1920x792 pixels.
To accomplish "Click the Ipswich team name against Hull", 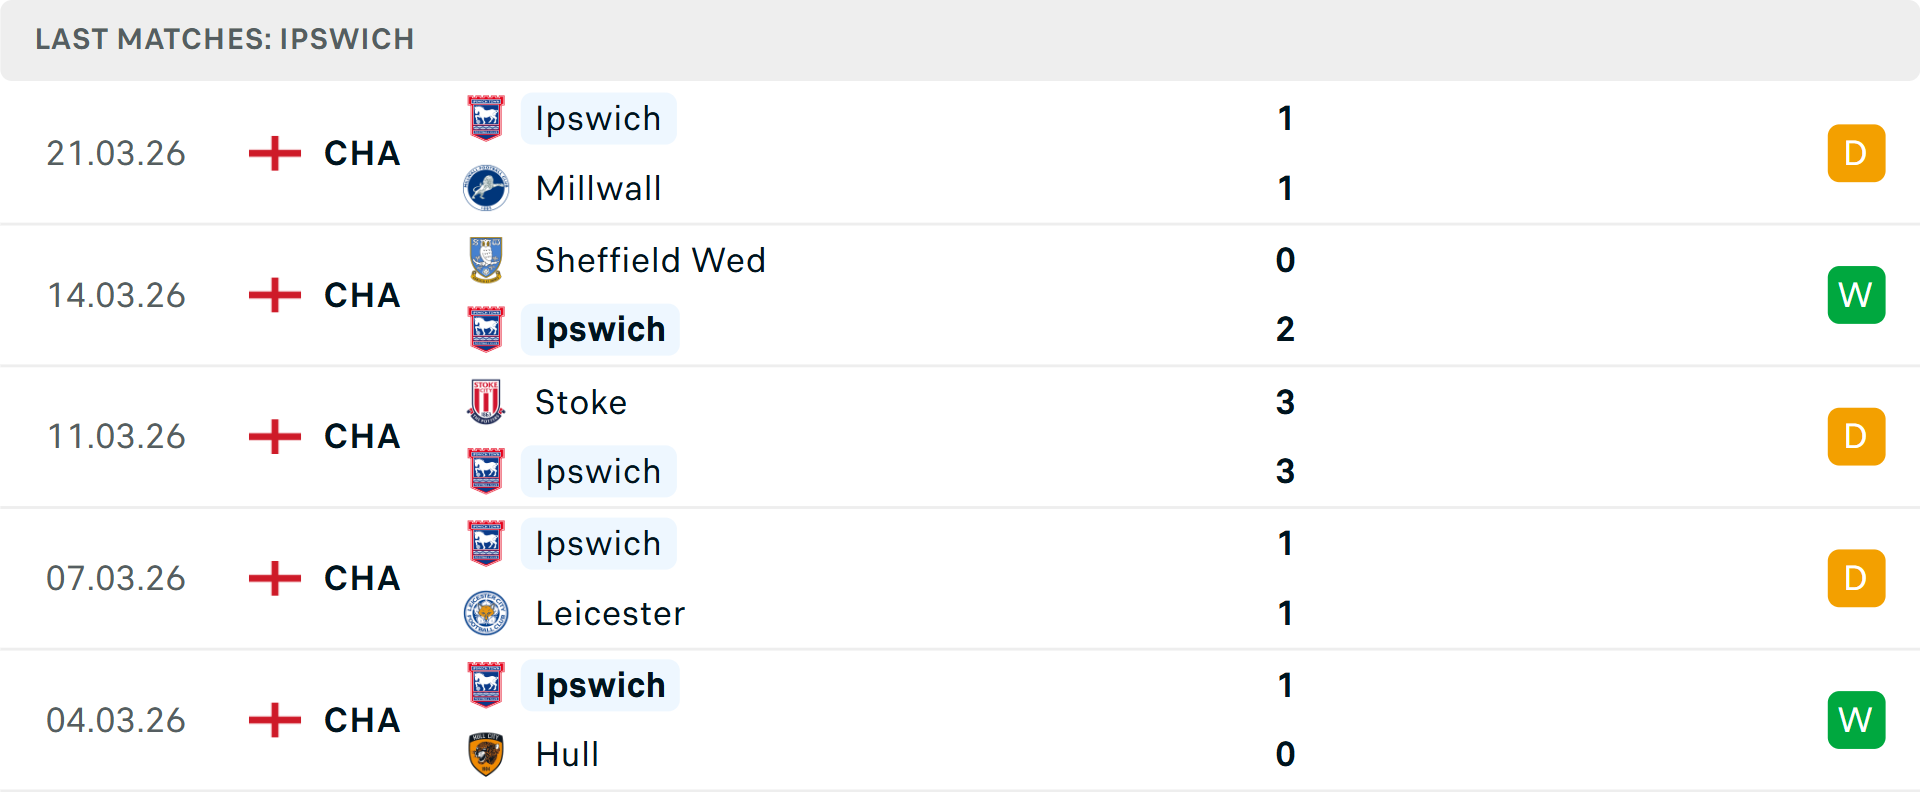I will 600,685.
